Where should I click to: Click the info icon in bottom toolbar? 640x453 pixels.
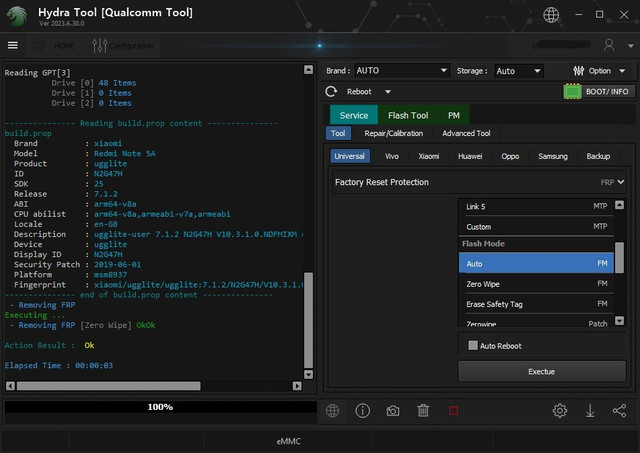362,411
